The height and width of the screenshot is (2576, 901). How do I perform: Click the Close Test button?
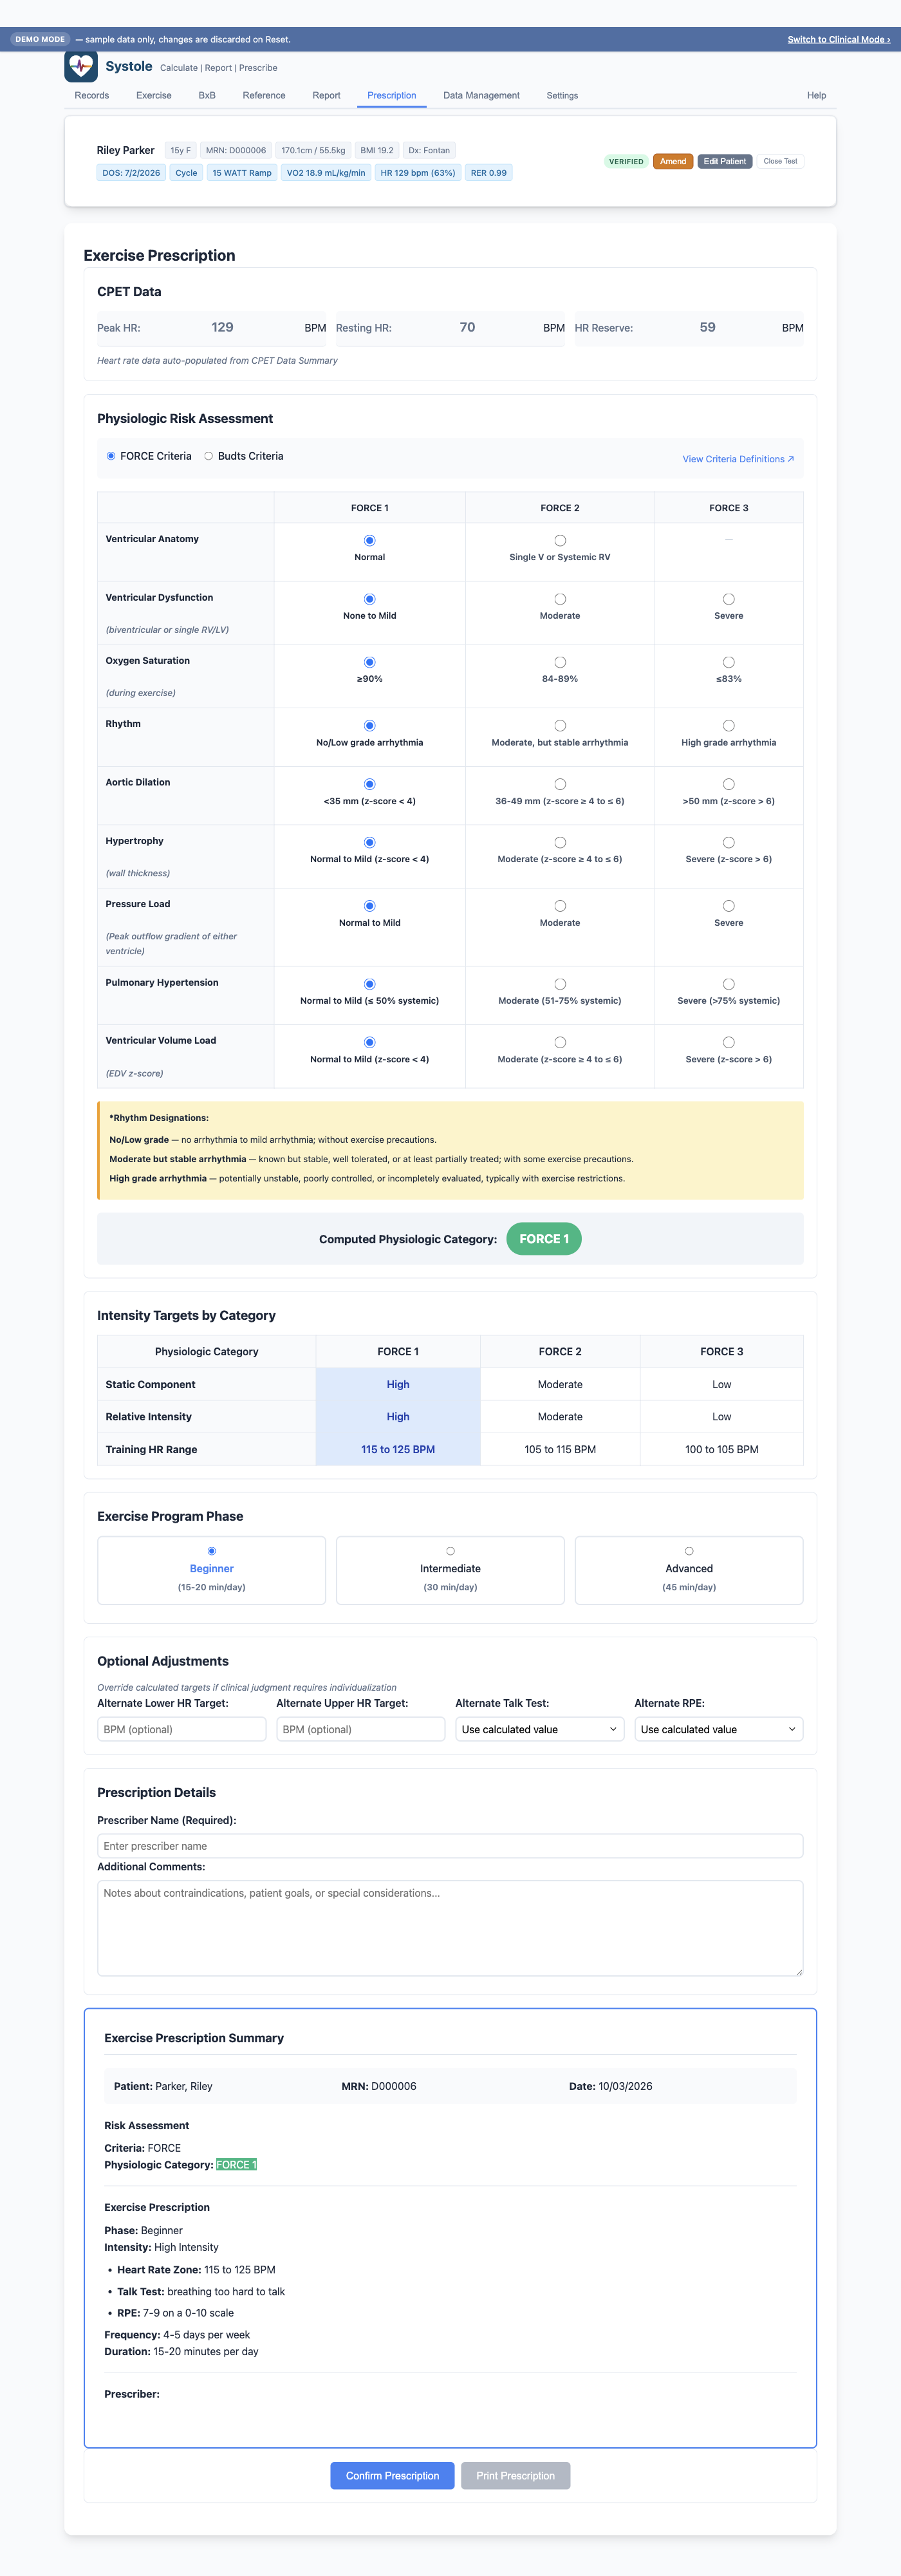coord(780,161)
